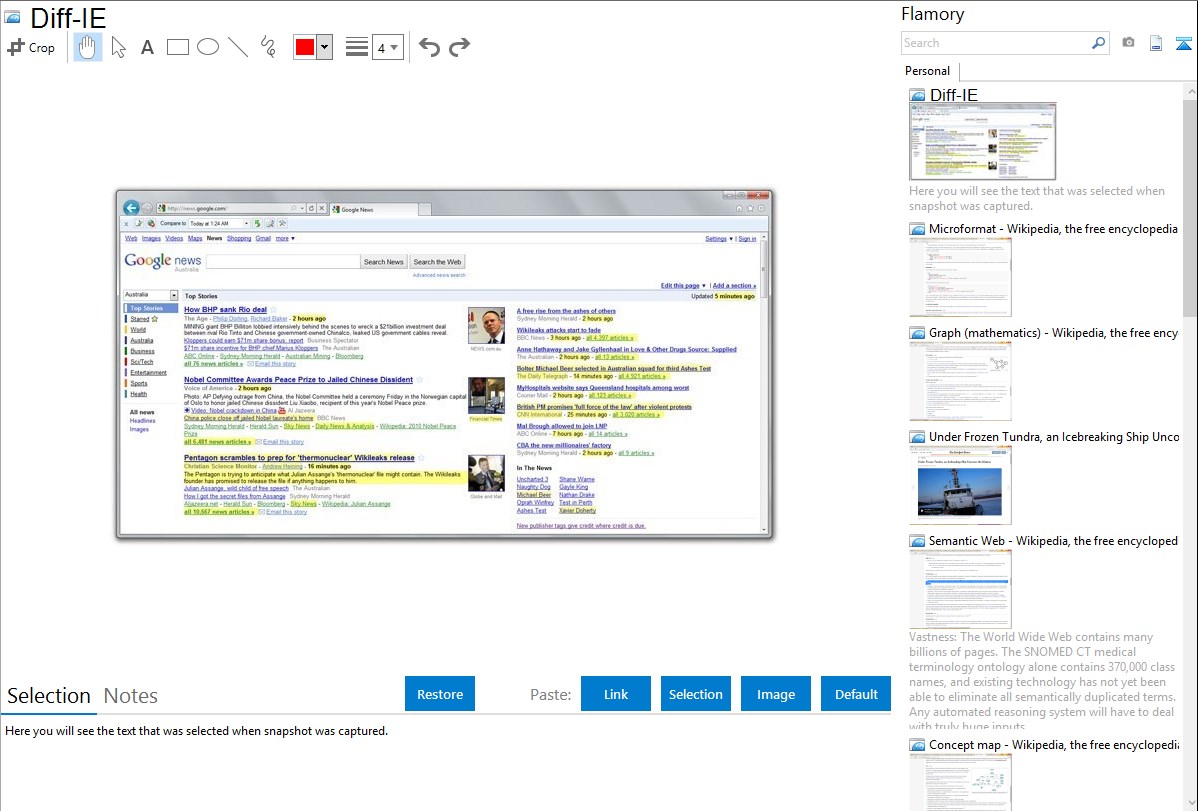Click the icon beside the Under Frozen Tundra title

point(917,436)
